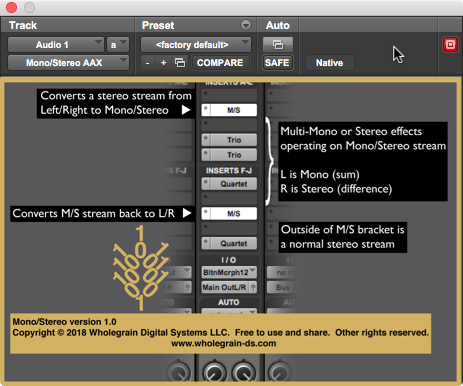
Task: Click the left center pan knob
Action: tap(214, 372)
